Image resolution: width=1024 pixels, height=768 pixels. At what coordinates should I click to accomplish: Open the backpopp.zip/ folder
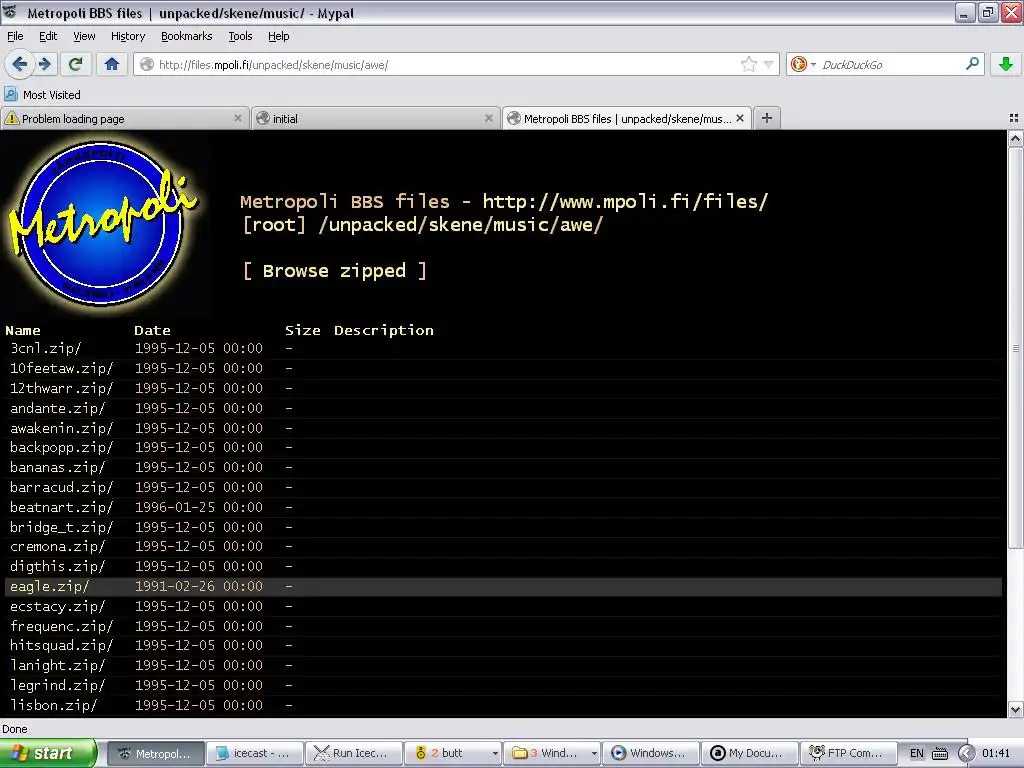click(x=61, y=447)
